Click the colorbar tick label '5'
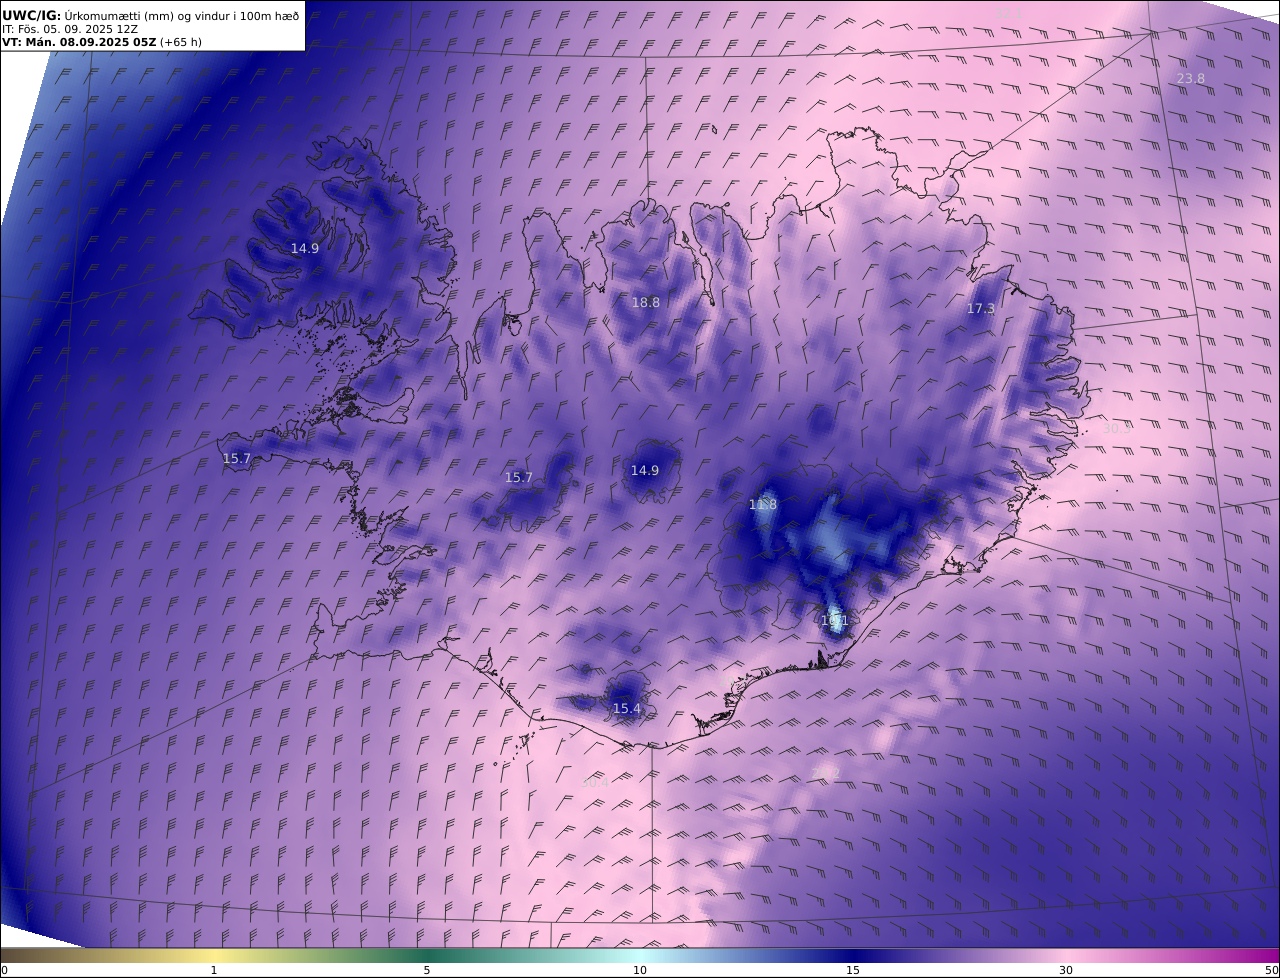This screenshot has height=978, width=1280. pyautogui.click(x=427, y=970)
